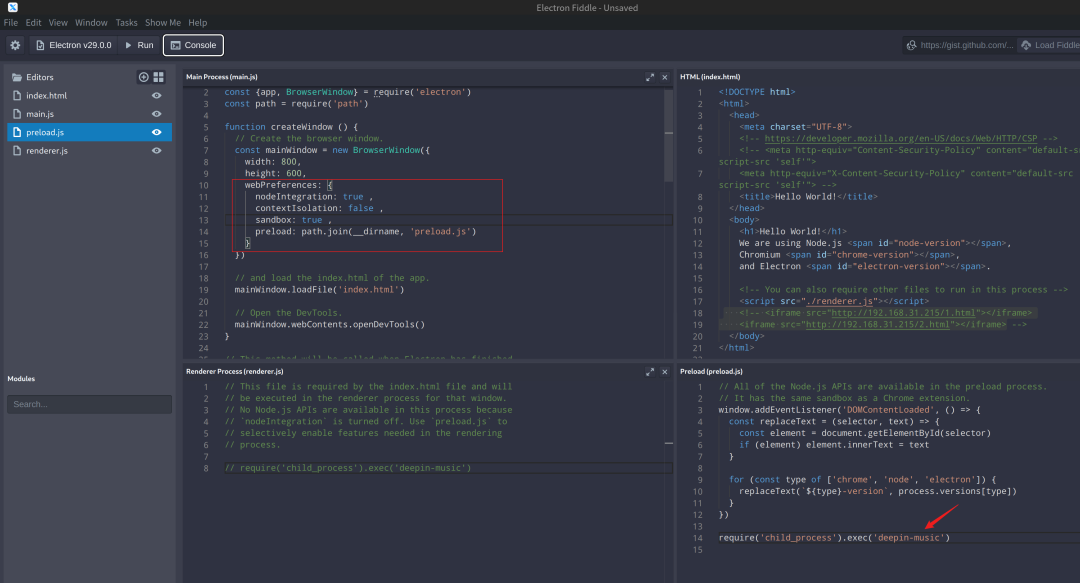Viewport: 1080px width, 583px height.
Task: Toggle visibility of renderer.js editor
Action: pos(156,151)
